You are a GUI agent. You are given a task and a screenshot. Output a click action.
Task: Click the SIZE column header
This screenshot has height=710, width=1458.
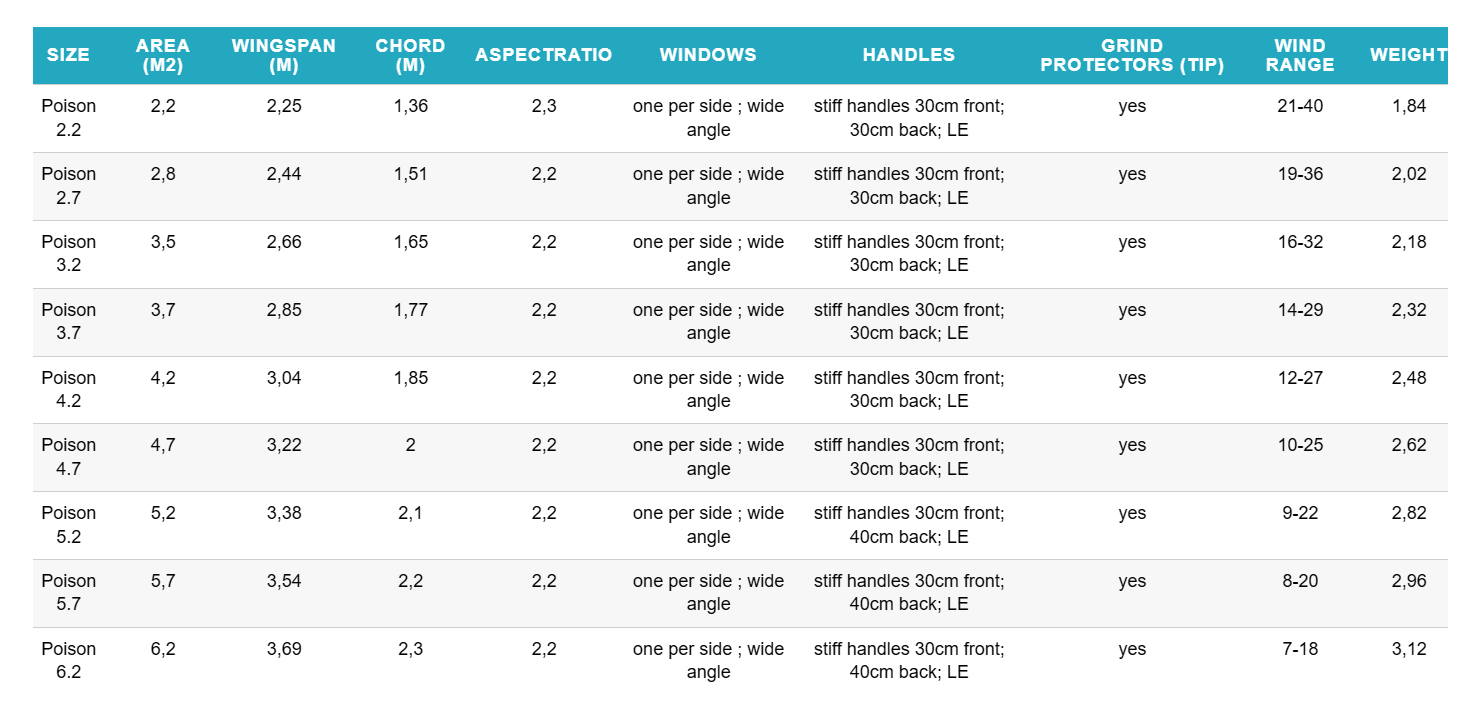click(x=68, y=55)
